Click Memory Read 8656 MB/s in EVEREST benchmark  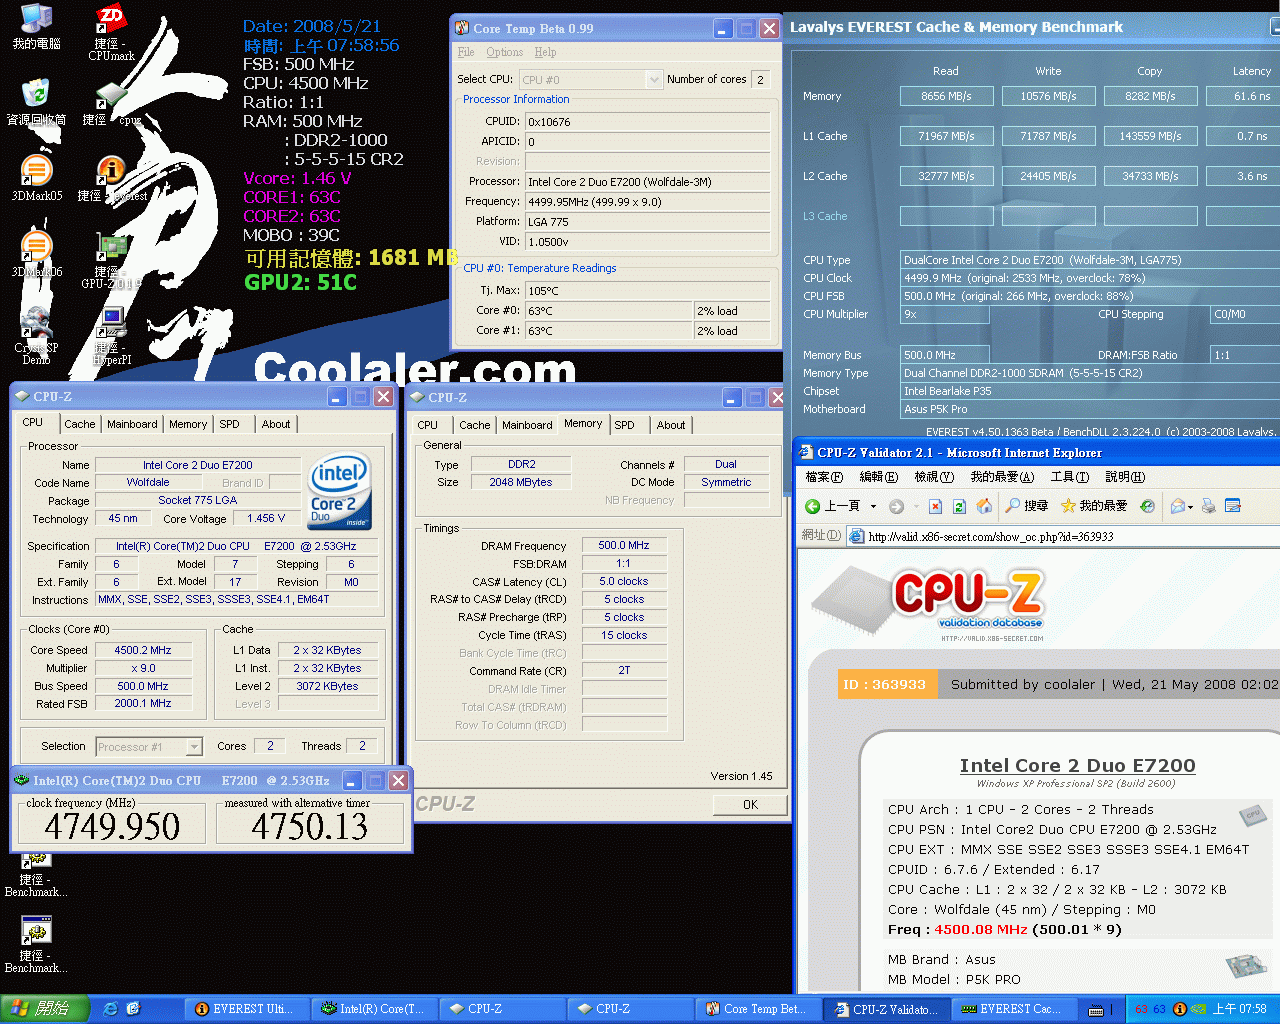point(946,96)
